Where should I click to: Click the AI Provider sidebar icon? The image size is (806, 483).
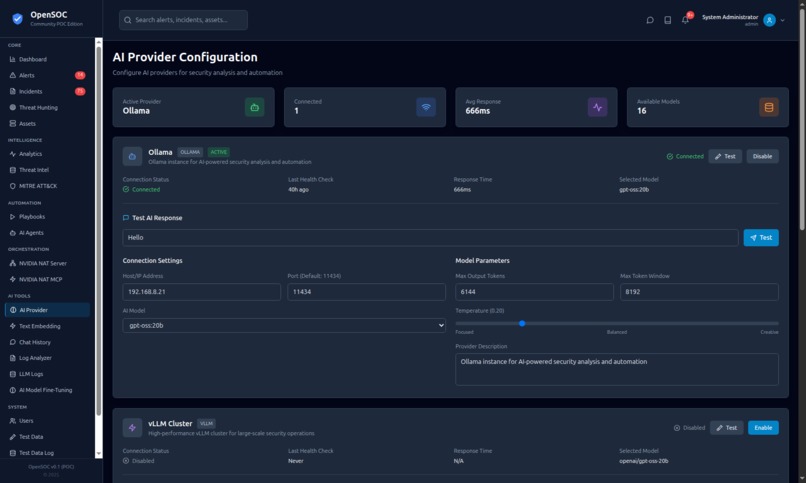click(13, 310)
